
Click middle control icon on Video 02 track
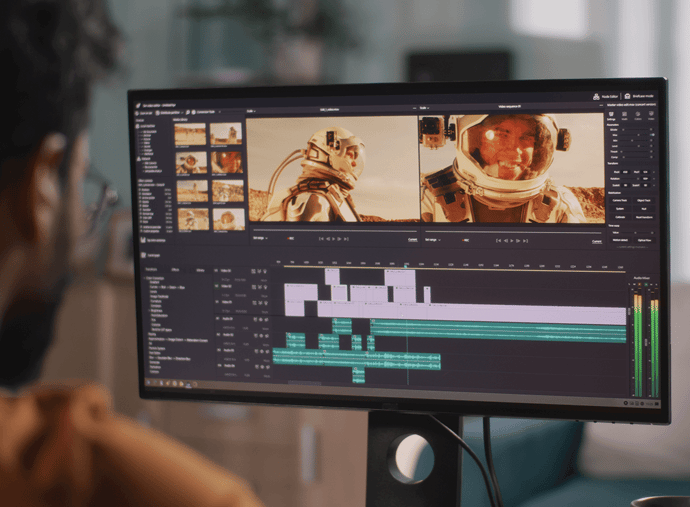click(259, 287)
